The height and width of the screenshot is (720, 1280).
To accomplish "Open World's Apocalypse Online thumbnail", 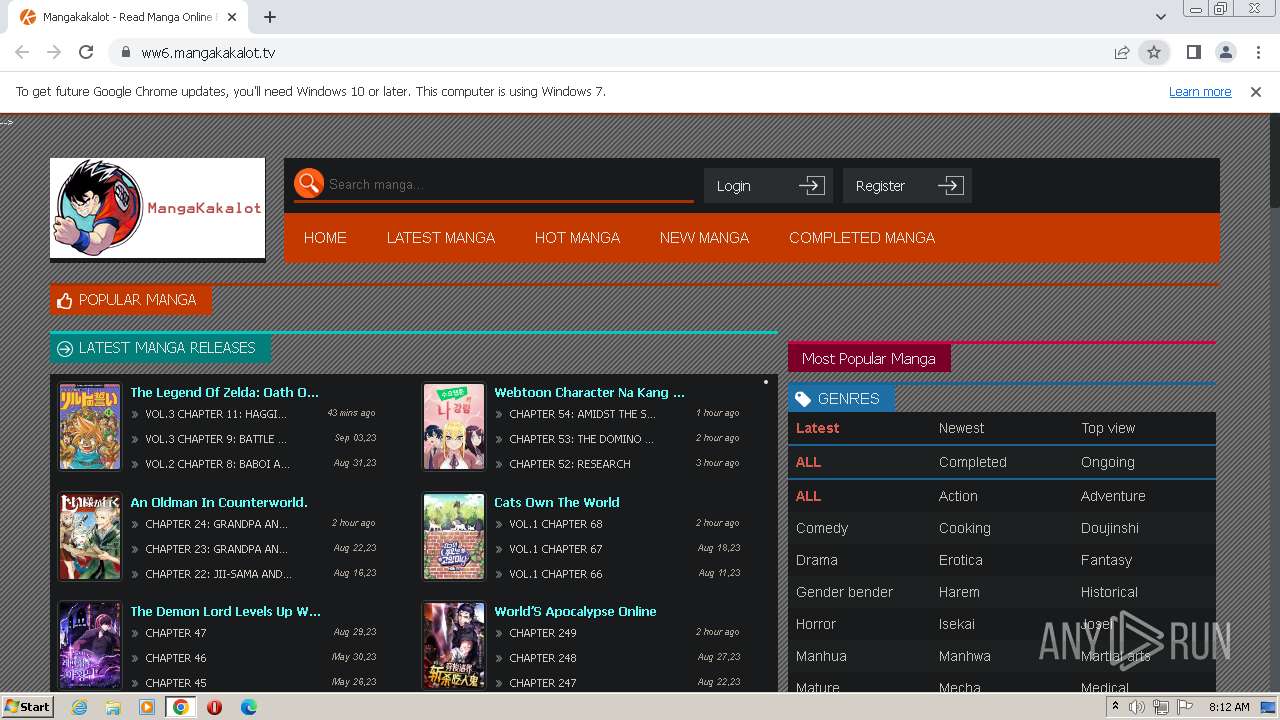I will (454, 645).
